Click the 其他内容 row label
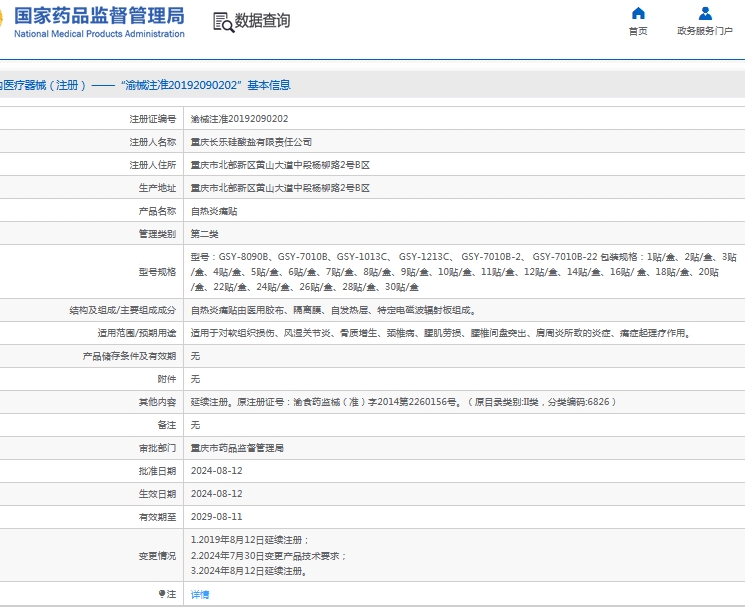 pyautogui.click(x=157, y=402)
